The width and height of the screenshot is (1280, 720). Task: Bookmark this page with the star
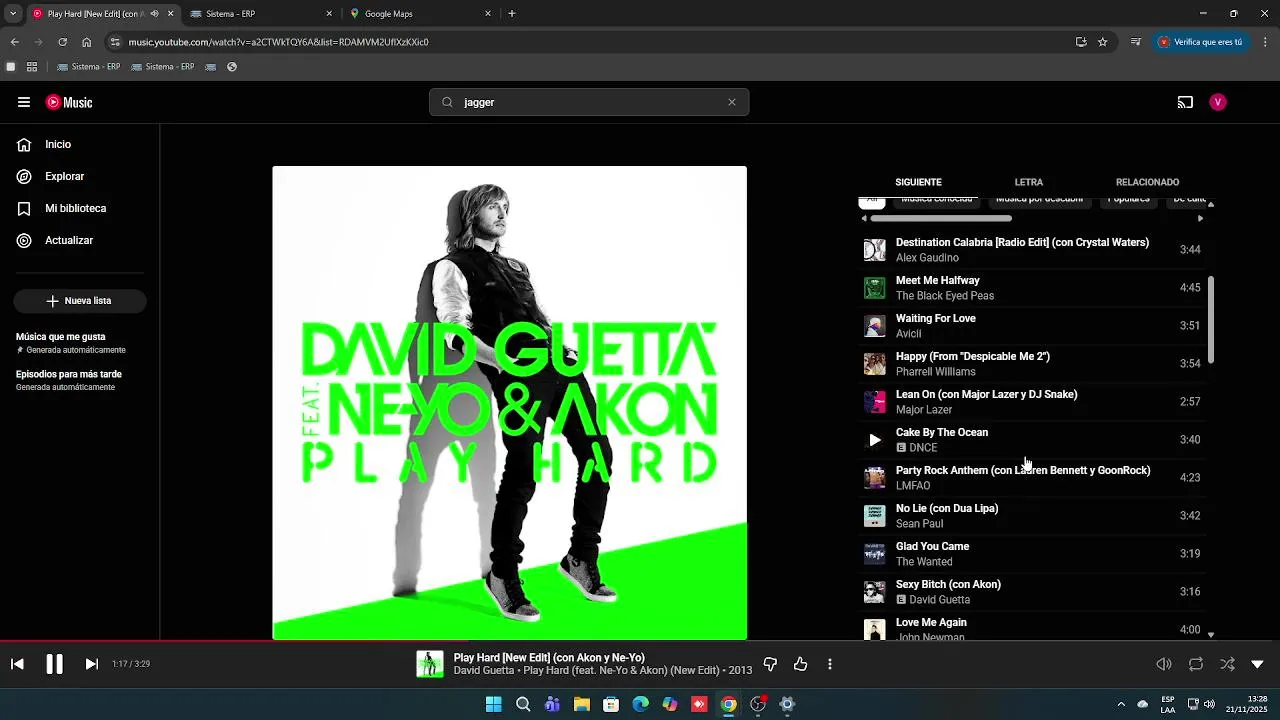[1102, 42]
